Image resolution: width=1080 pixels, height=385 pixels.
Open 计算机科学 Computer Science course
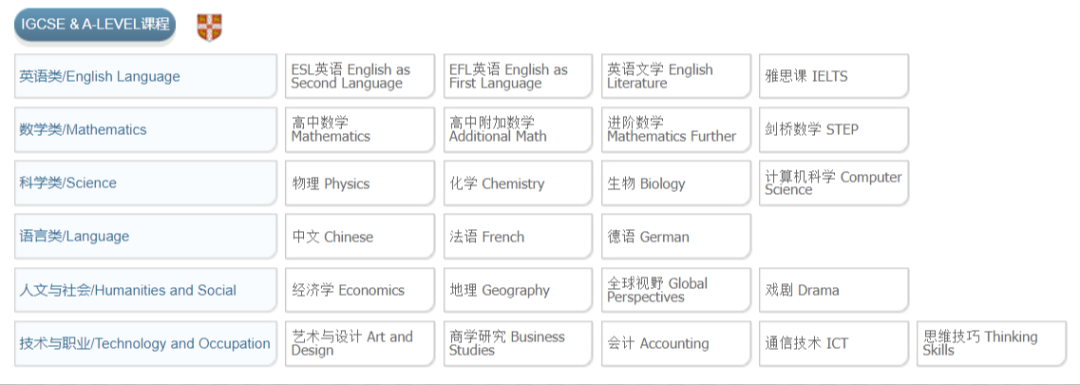(834, 183)
